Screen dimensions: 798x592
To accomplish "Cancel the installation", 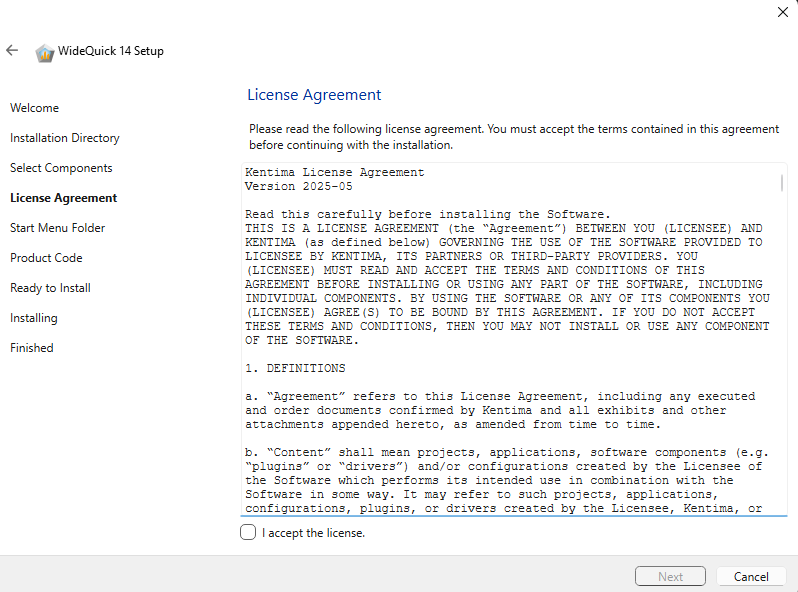I will point(751,576).
